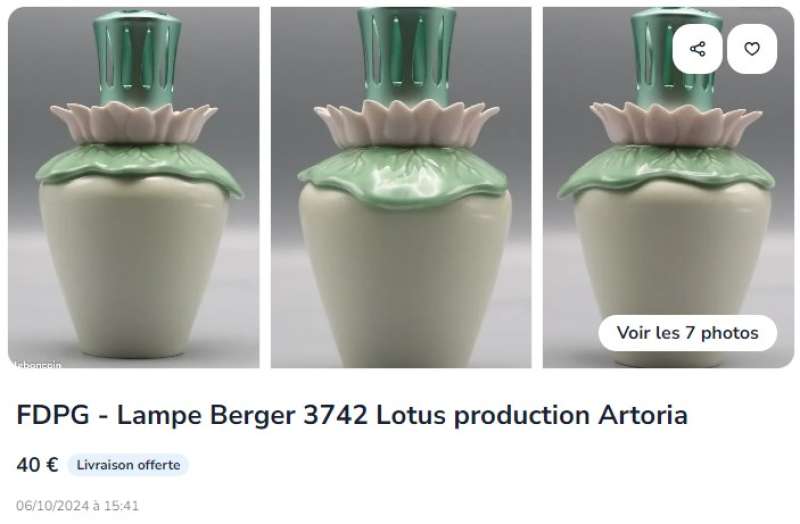
Task: Save the listing with the heart icon
Action: point(752,49)
